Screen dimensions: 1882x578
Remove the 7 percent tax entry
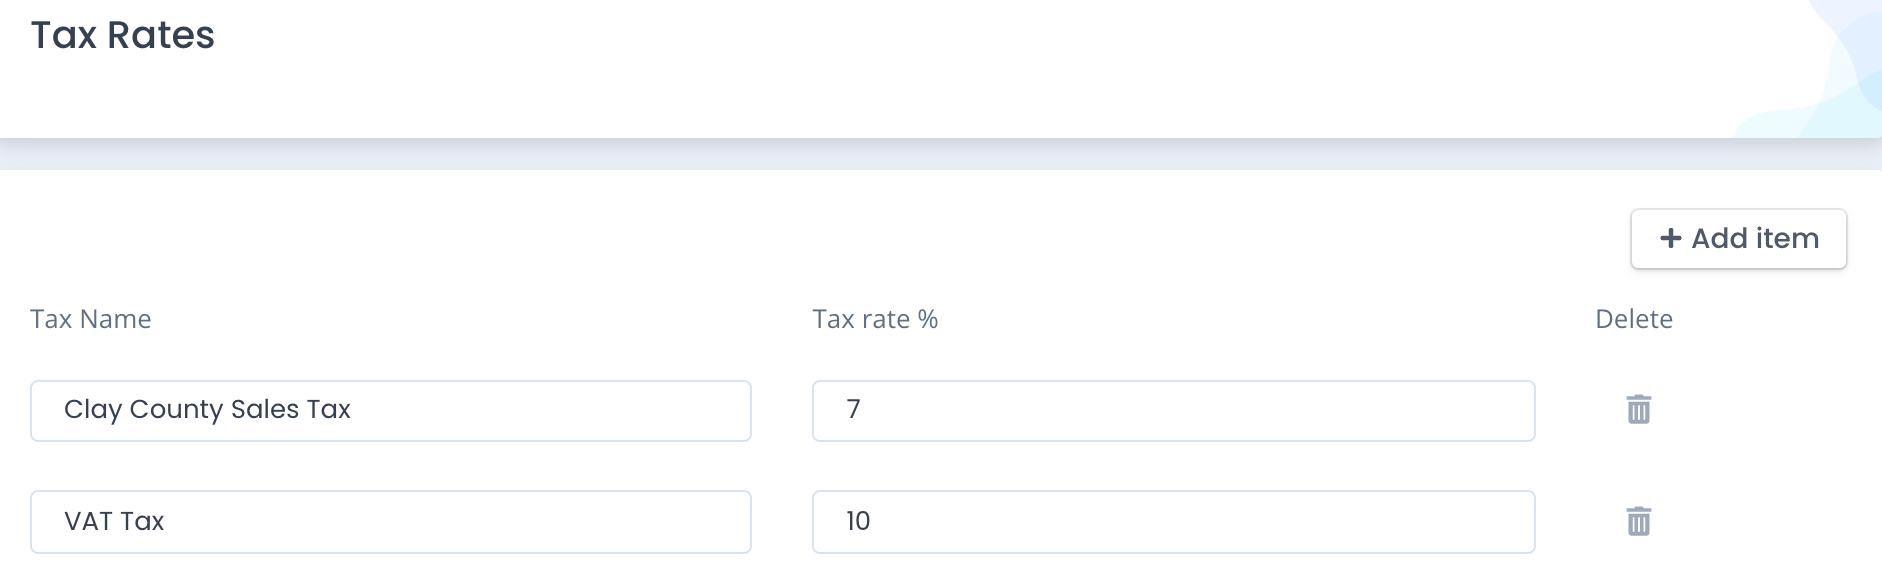click(1638, 409)
